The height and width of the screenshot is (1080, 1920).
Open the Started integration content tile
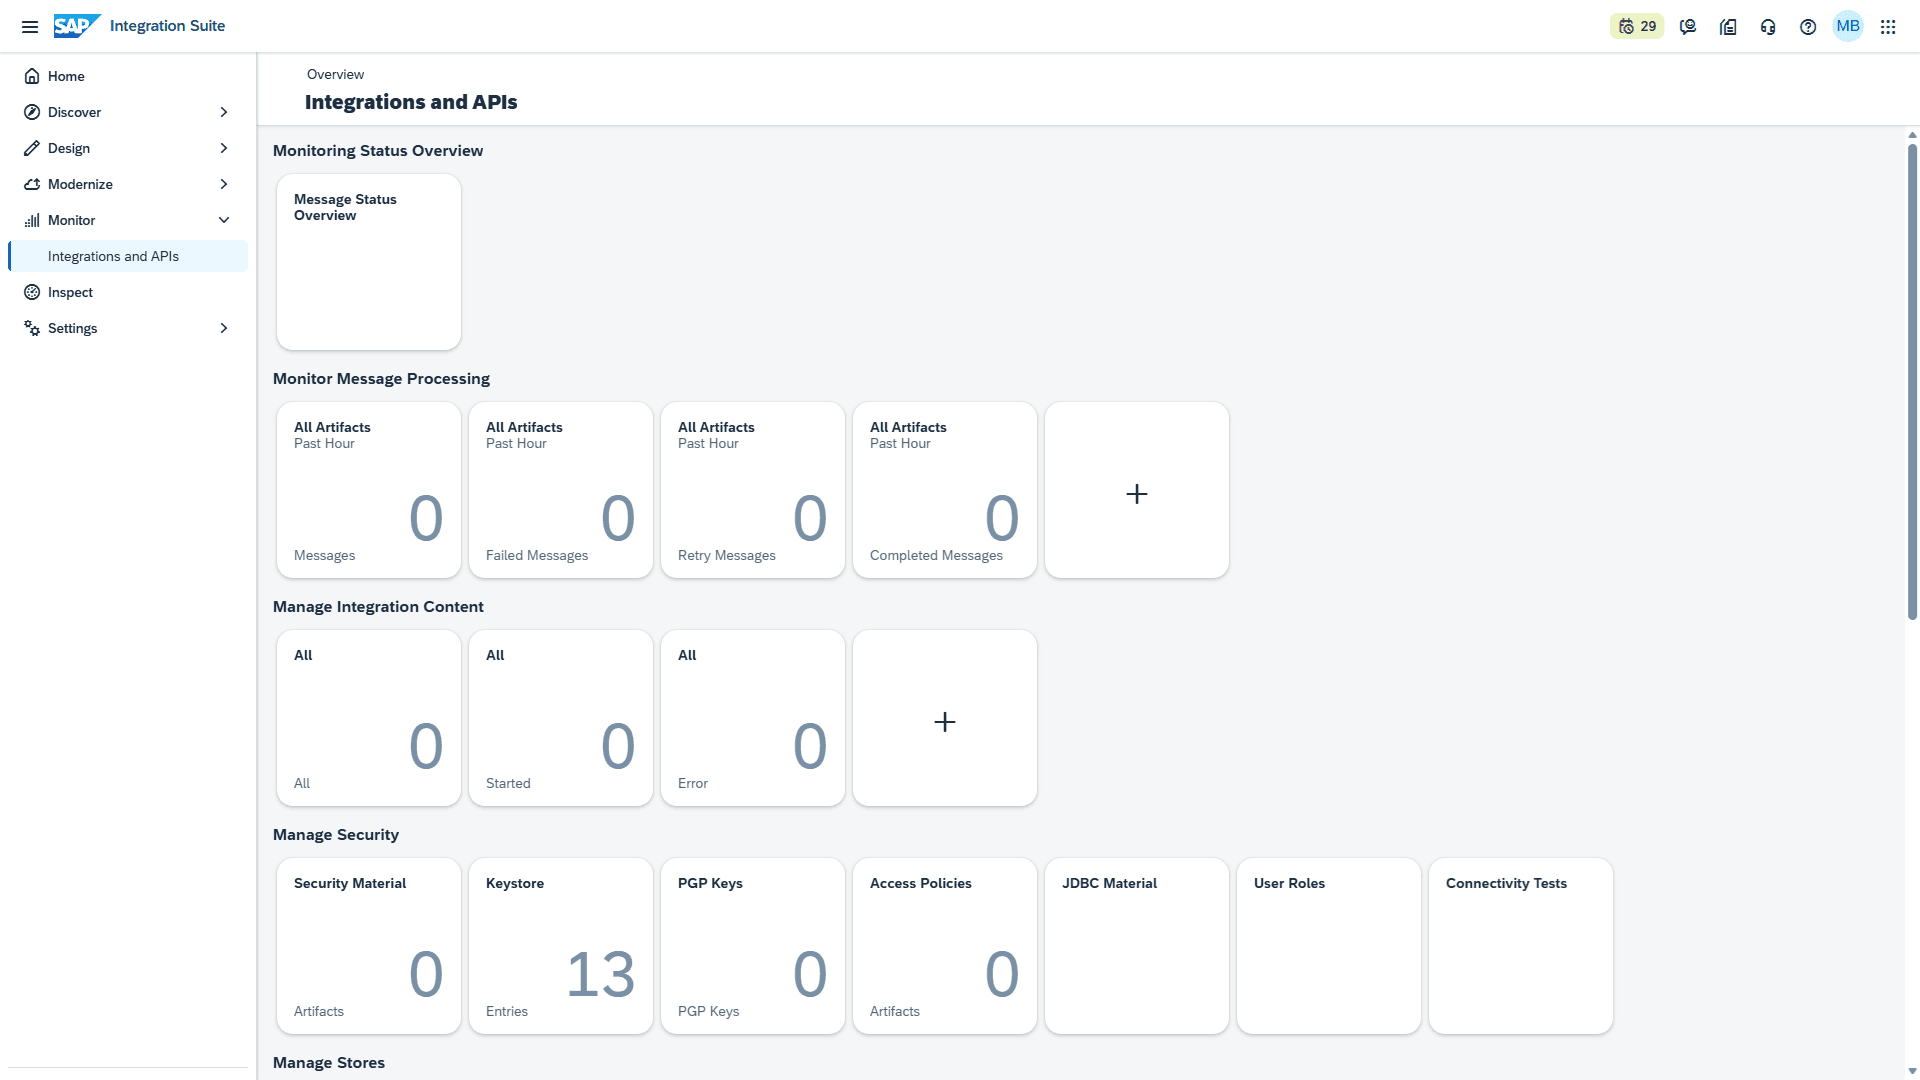click(561, 718)
